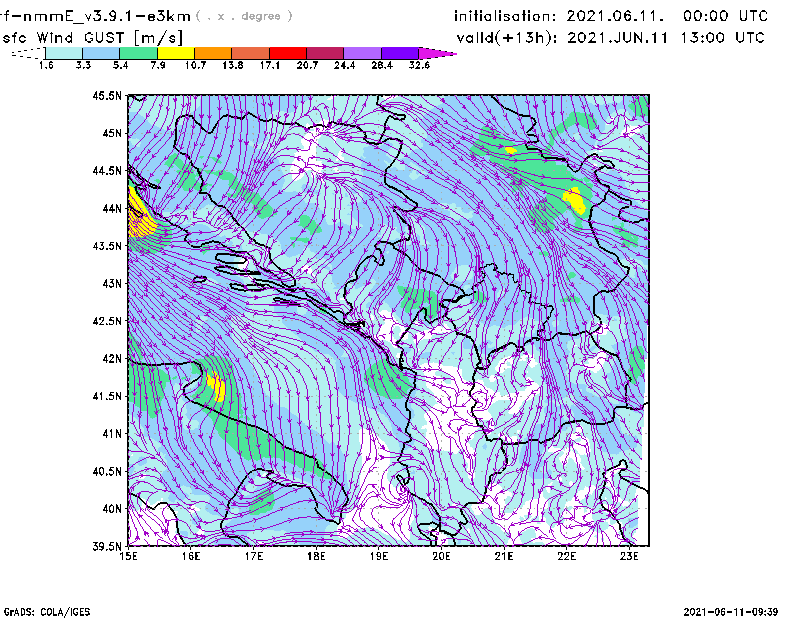Click the legend value 10.7
This screenshot has width=800, height=618.
click(195, 65)
